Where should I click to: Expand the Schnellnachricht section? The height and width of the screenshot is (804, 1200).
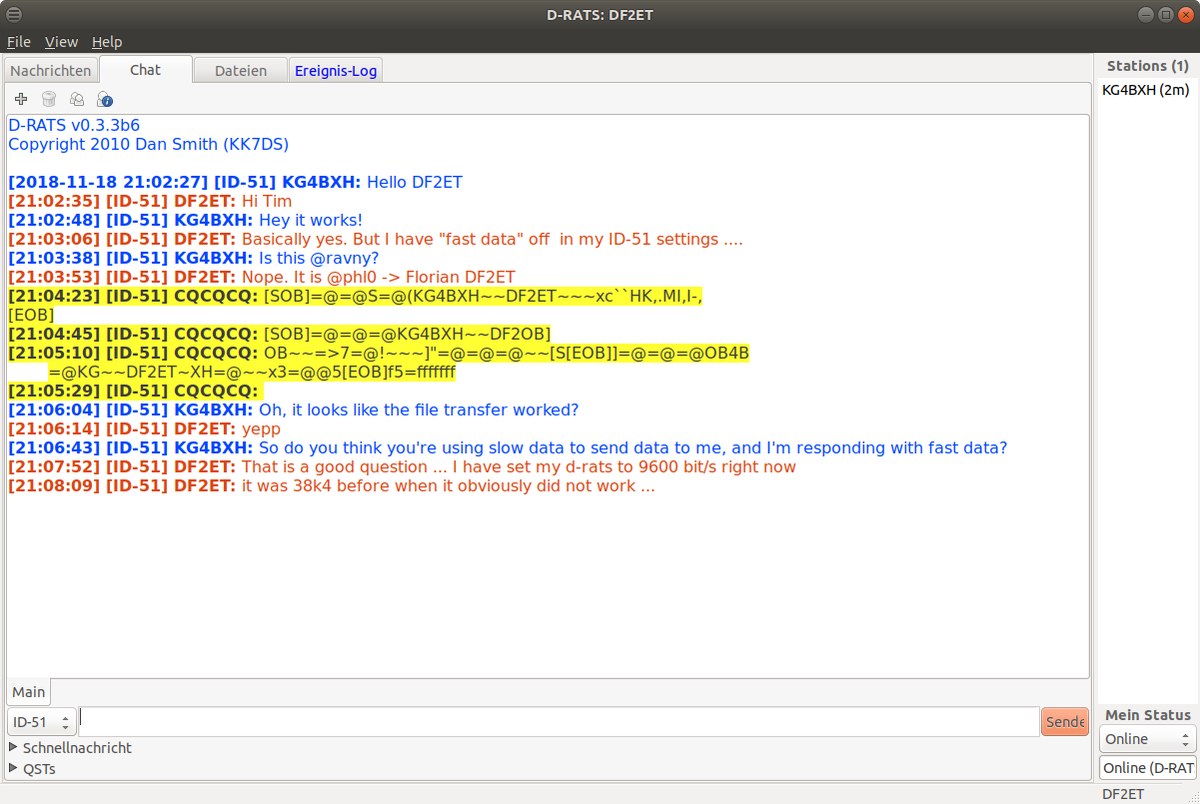[70, 747]
